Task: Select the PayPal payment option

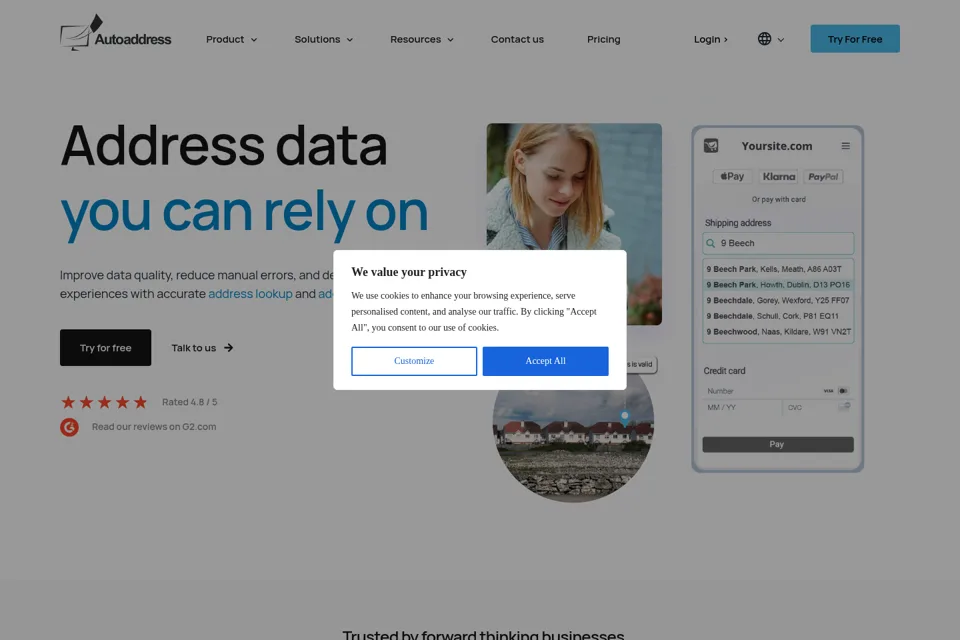Action: (823, 176)
